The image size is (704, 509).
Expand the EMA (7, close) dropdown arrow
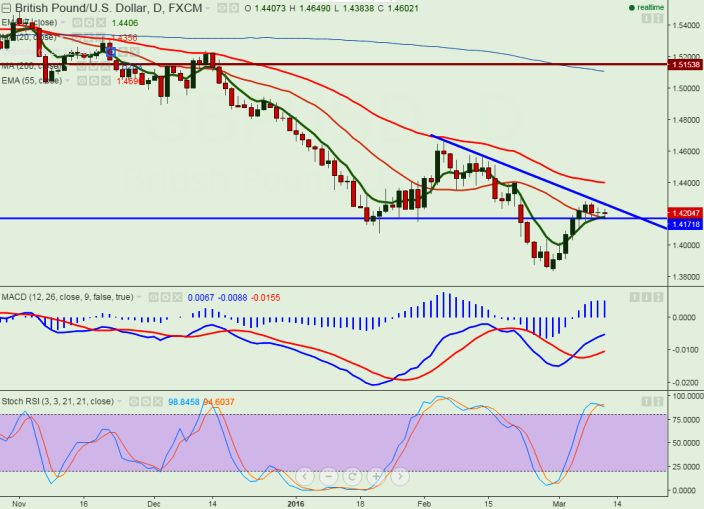pos(63,22)
